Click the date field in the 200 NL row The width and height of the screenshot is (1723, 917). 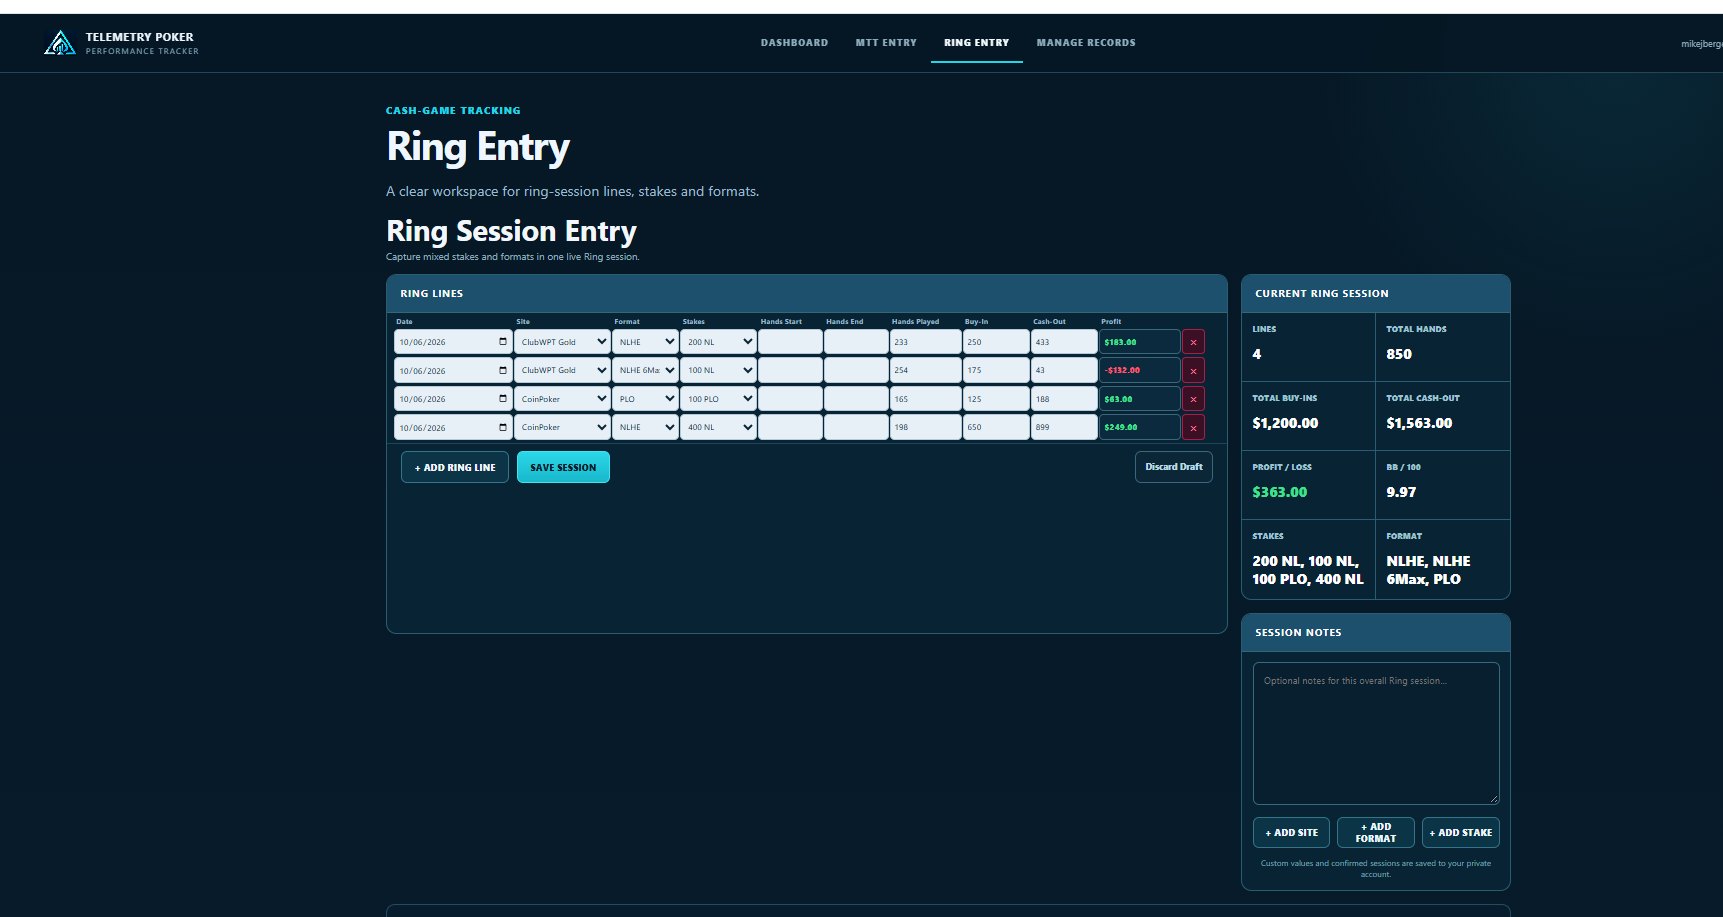tap(452, 342)
